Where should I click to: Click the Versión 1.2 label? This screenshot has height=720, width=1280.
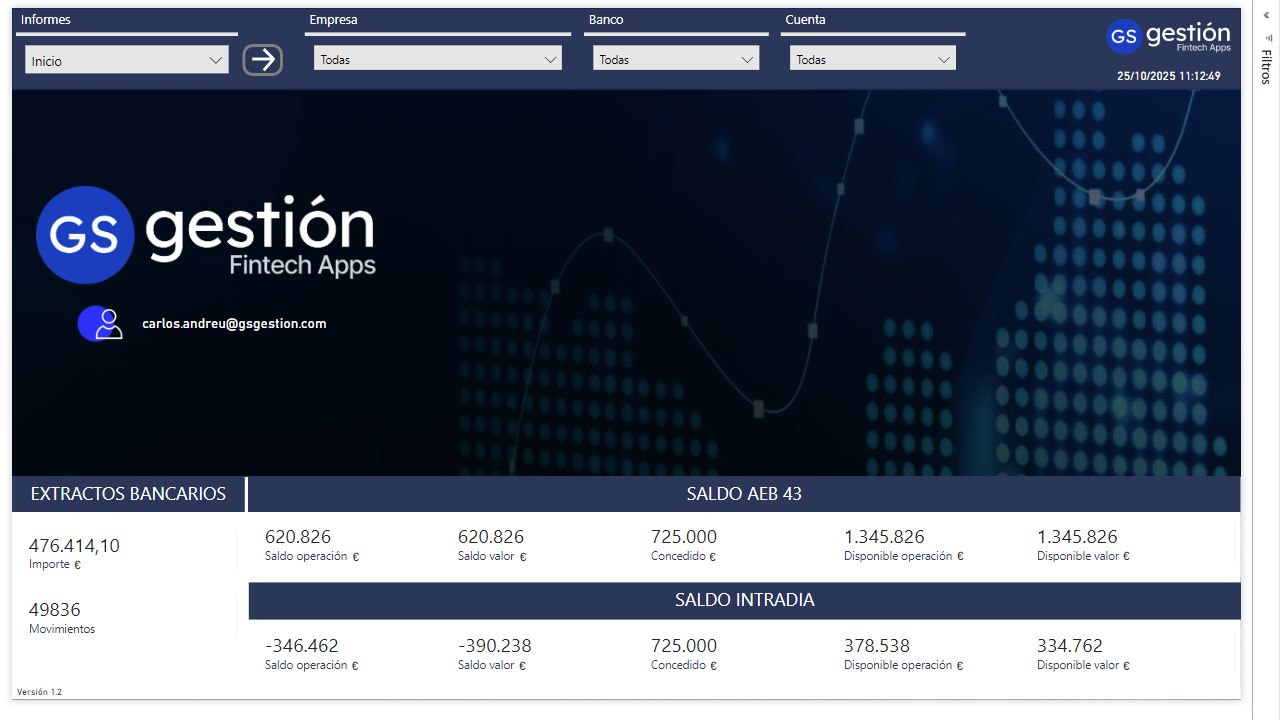pyautogui.click(x=39, y=692)
